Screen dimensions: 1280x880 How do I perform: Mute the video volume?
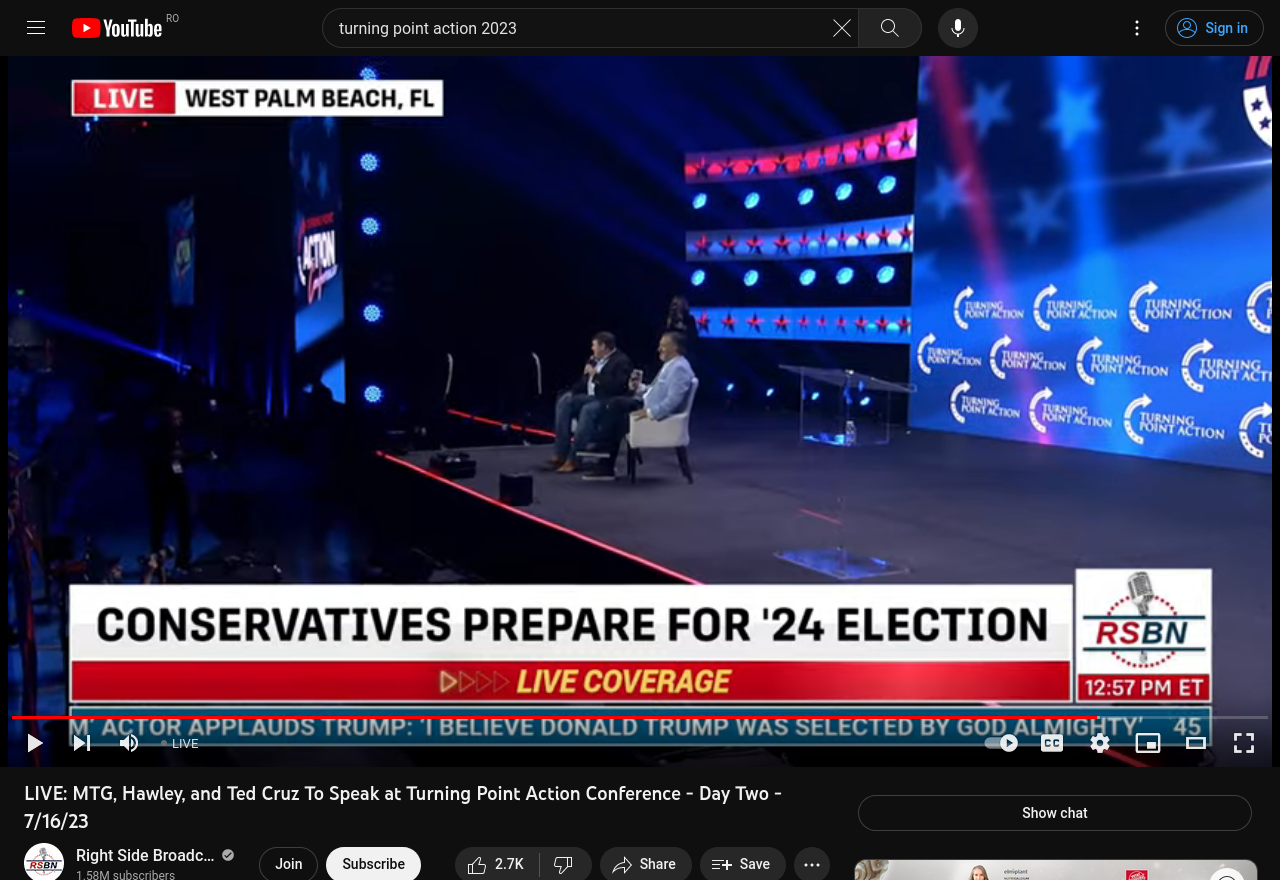pos(129,743)
